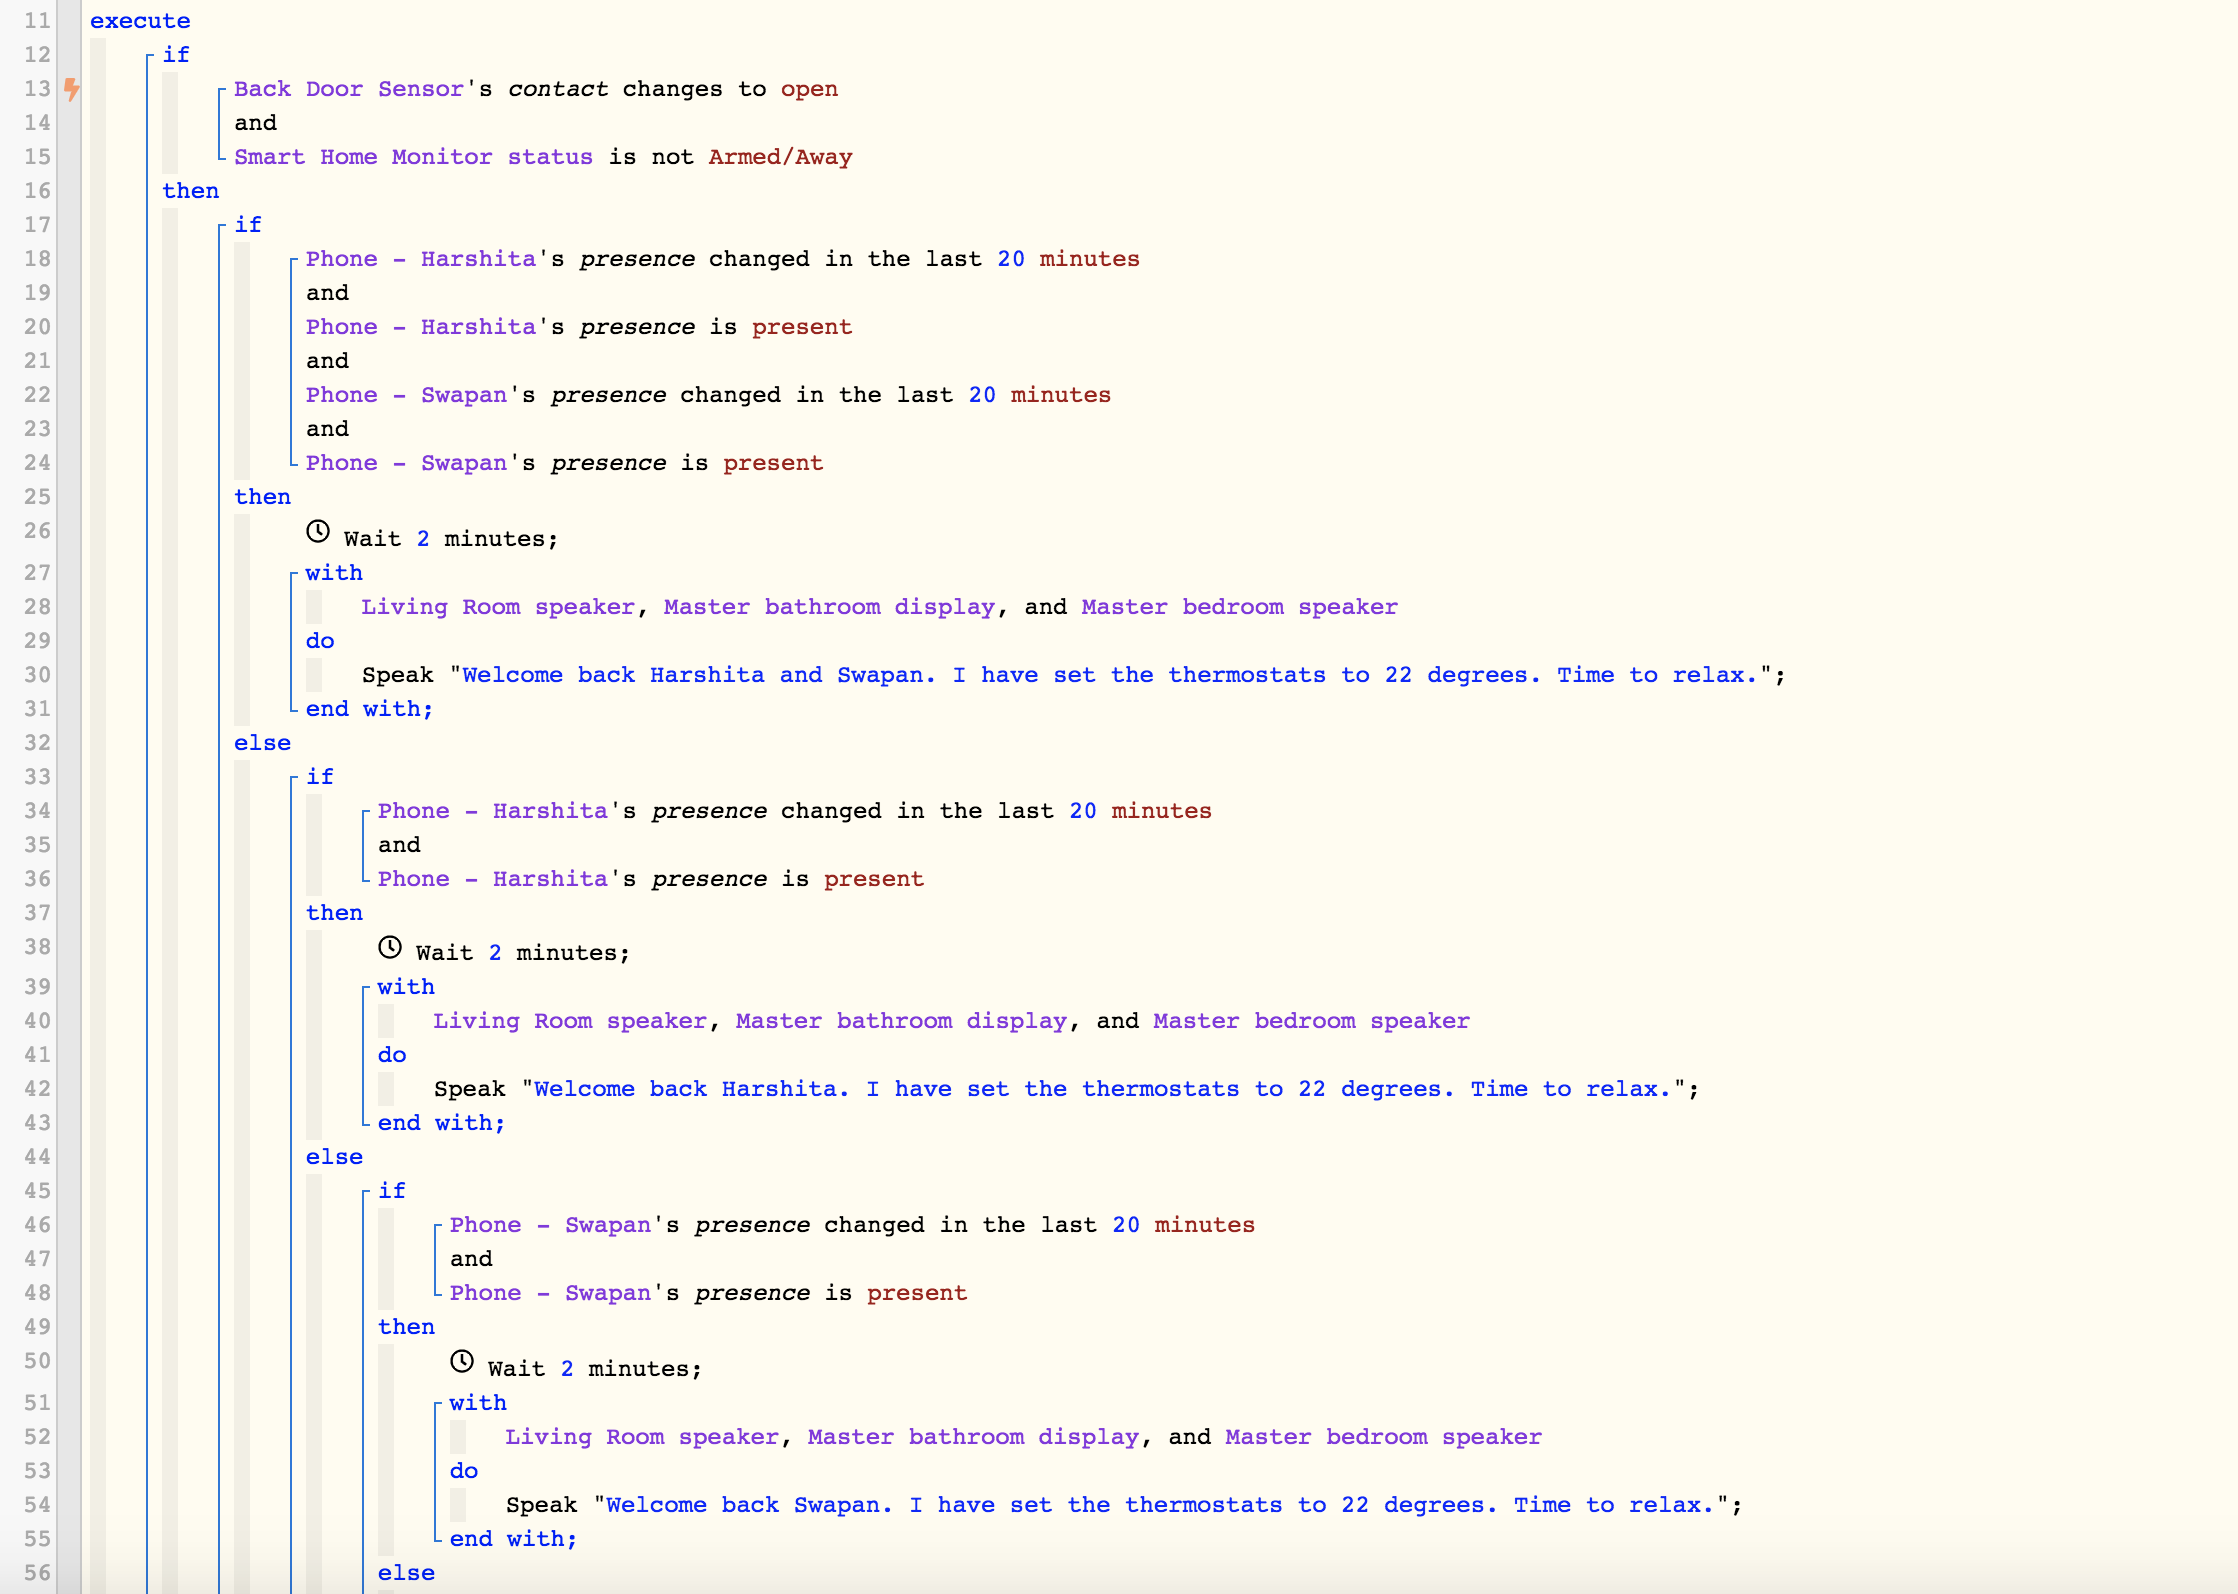Click the Speak 'Welcome back Harshita and Swapan' statement
Viewport: 2238px width, 1594px height.
(x=1074, y=675)
